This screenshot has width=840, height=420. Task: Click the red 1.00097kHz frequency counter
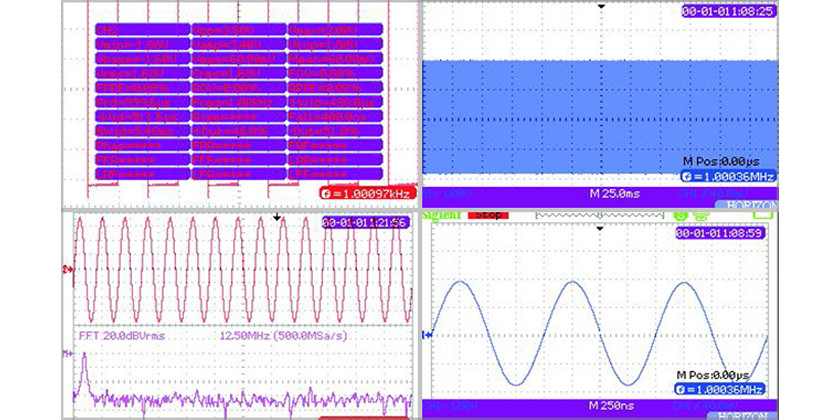(364, 193)
